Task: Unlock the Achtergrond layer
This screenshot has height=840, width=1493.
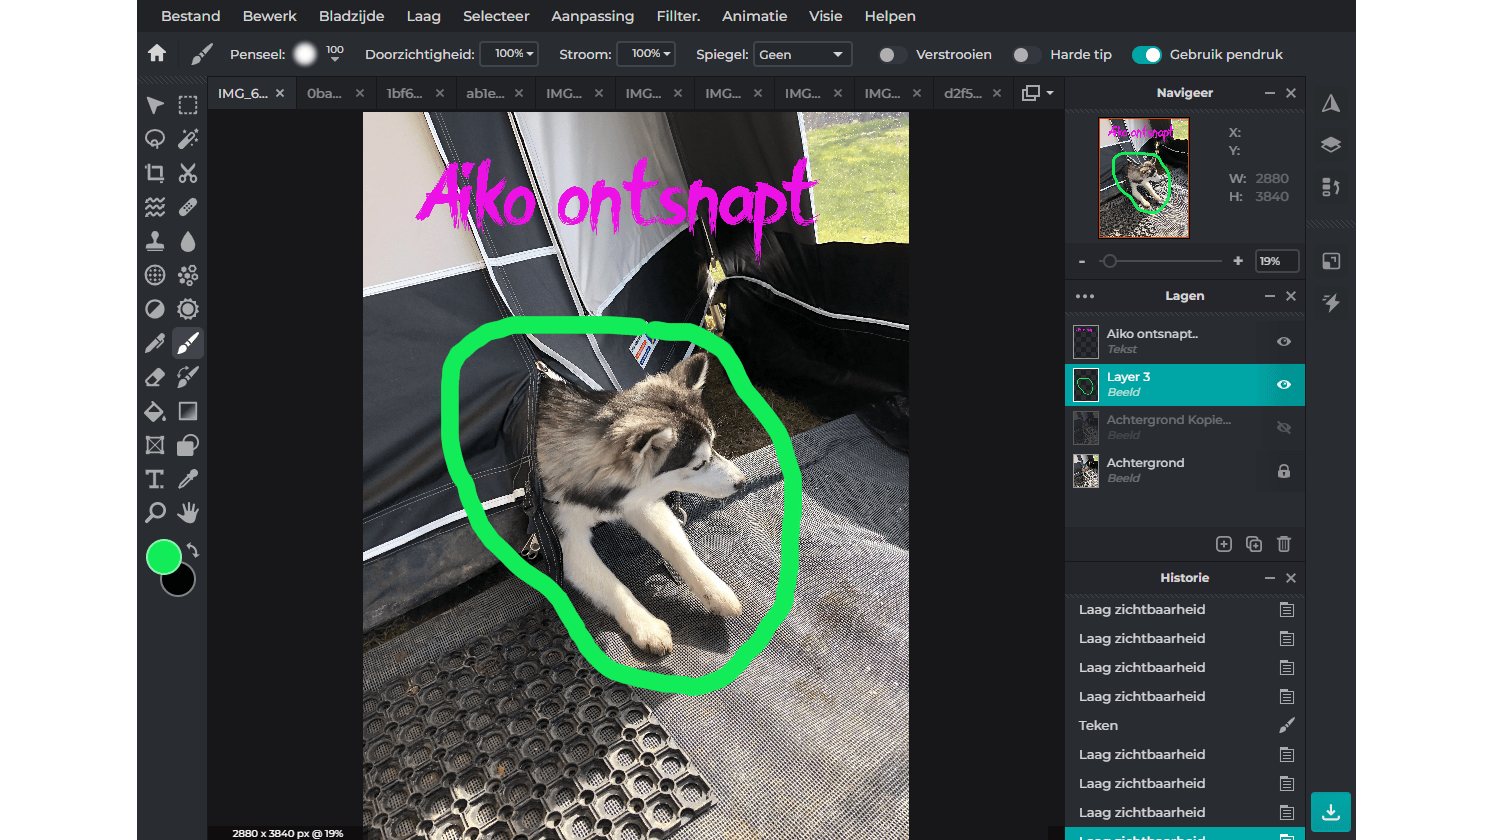Action: [1284, 471]
